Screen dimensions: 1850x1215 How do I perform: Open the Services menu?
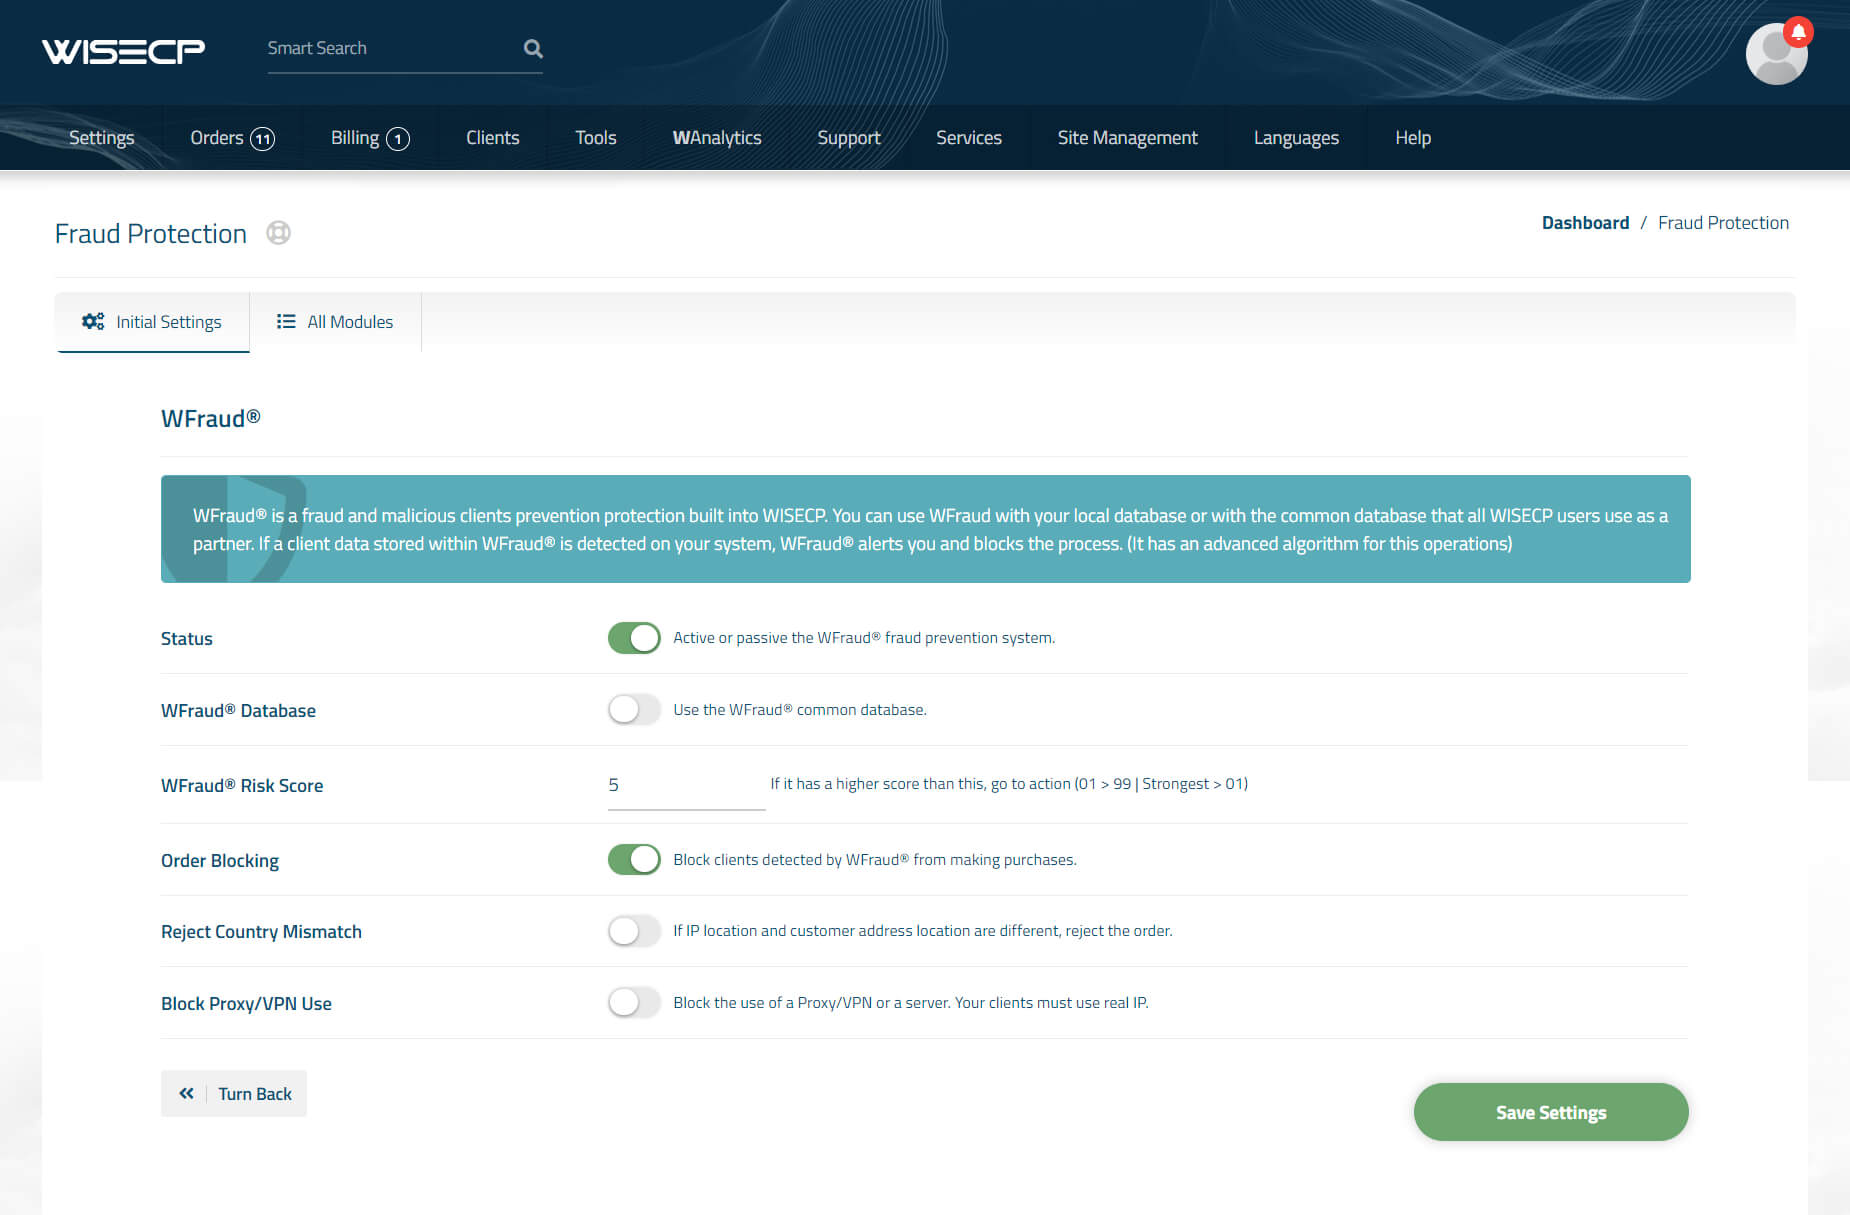969,138
